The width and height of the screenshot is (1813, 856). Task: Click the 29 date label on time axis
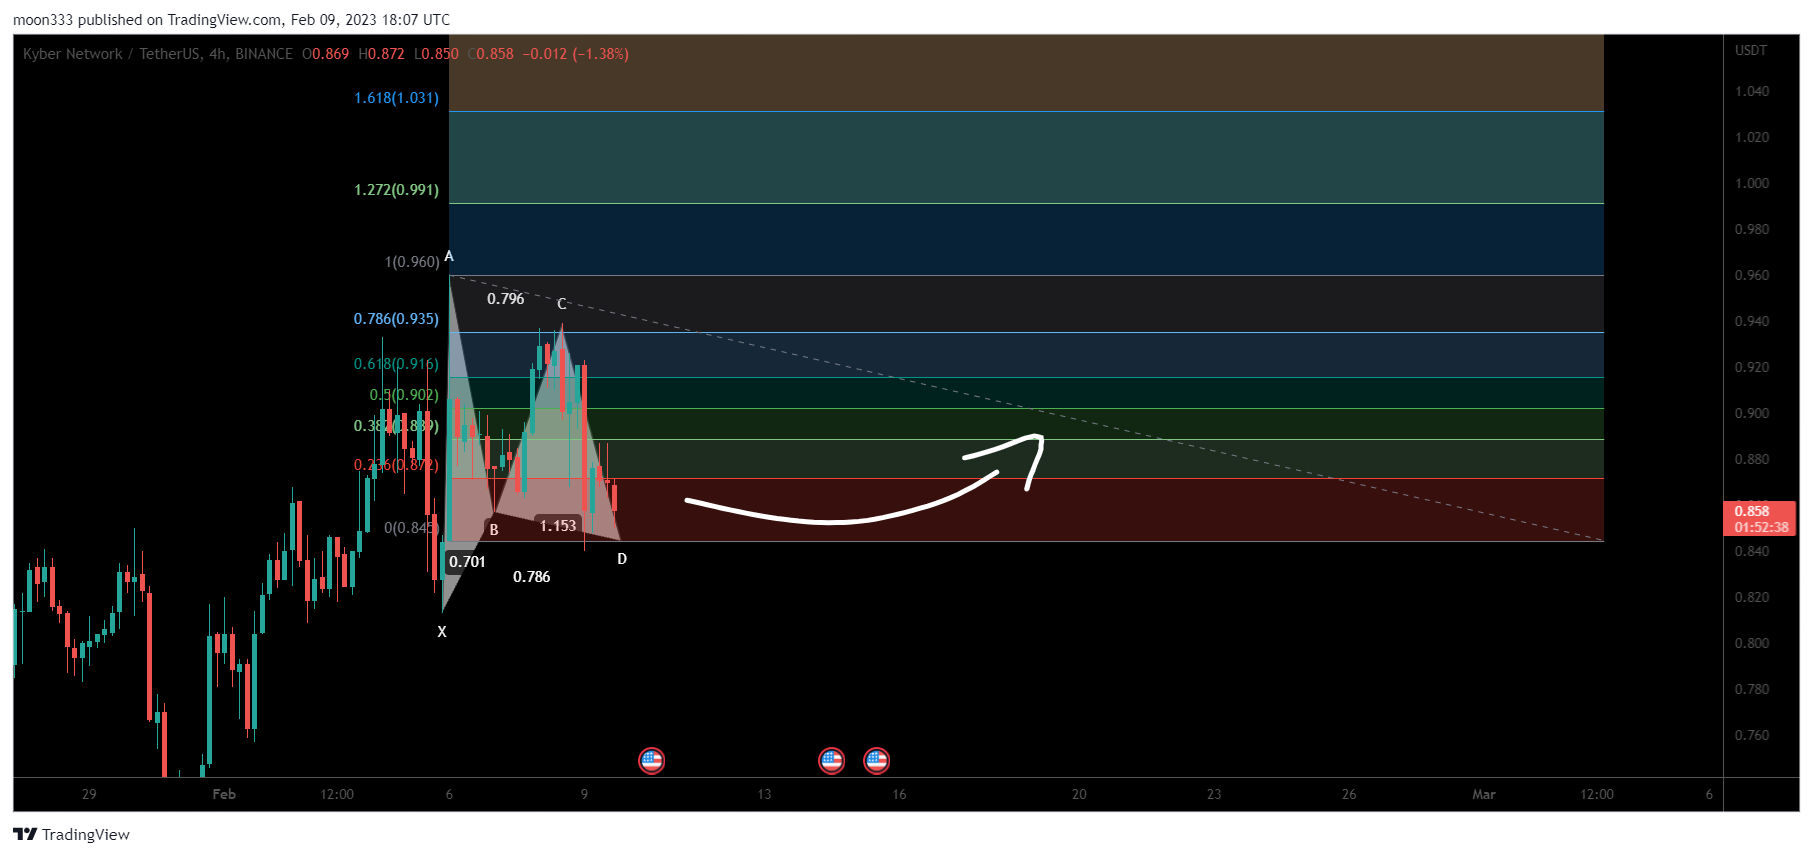click(x=89, y=794)
